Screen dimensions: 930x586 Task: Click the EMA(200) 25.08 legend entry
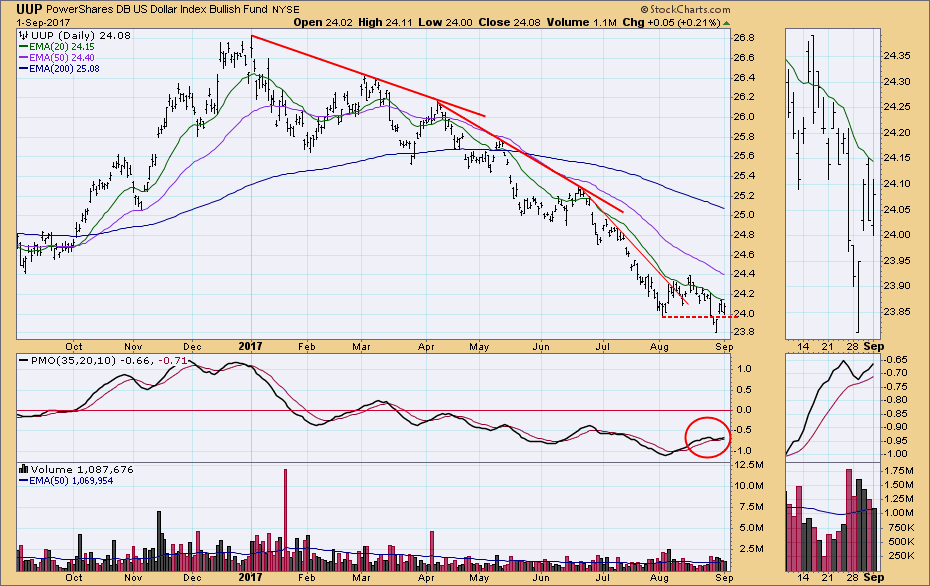[x=59, y=69]
